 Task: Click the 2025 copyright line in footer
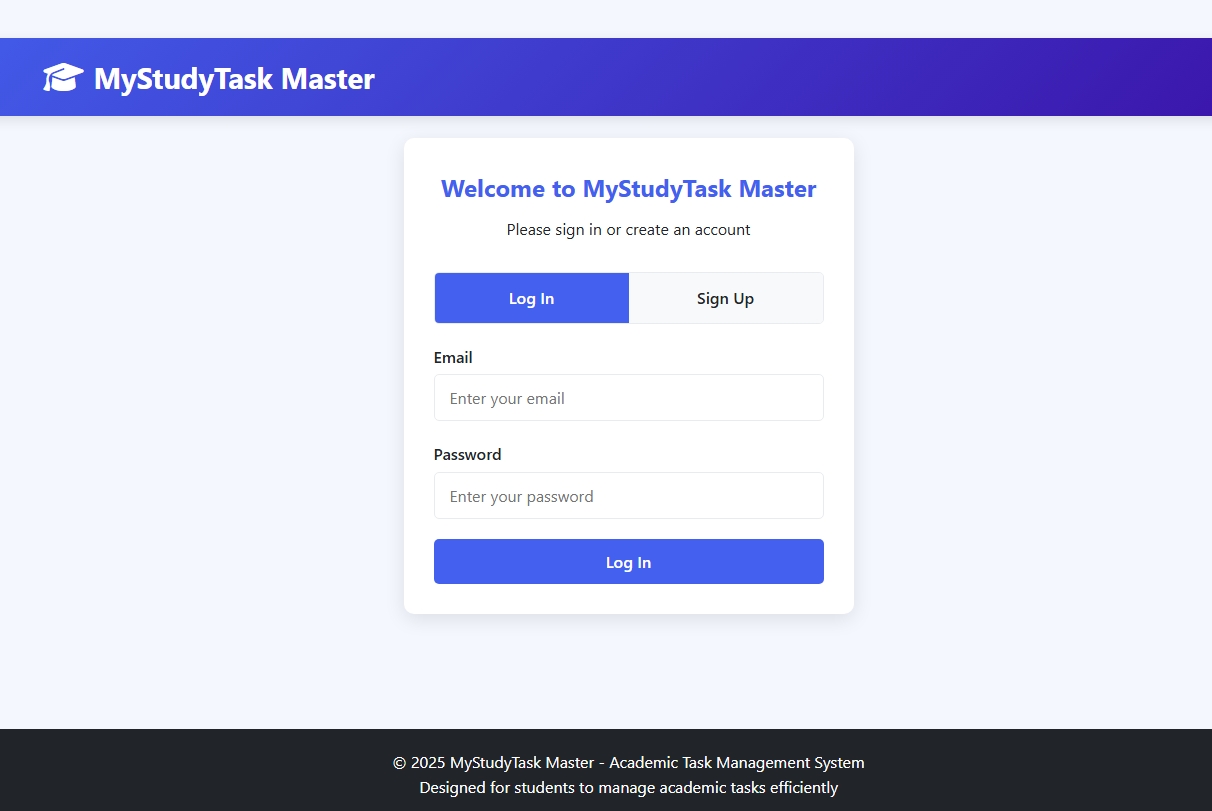(628, 762)
